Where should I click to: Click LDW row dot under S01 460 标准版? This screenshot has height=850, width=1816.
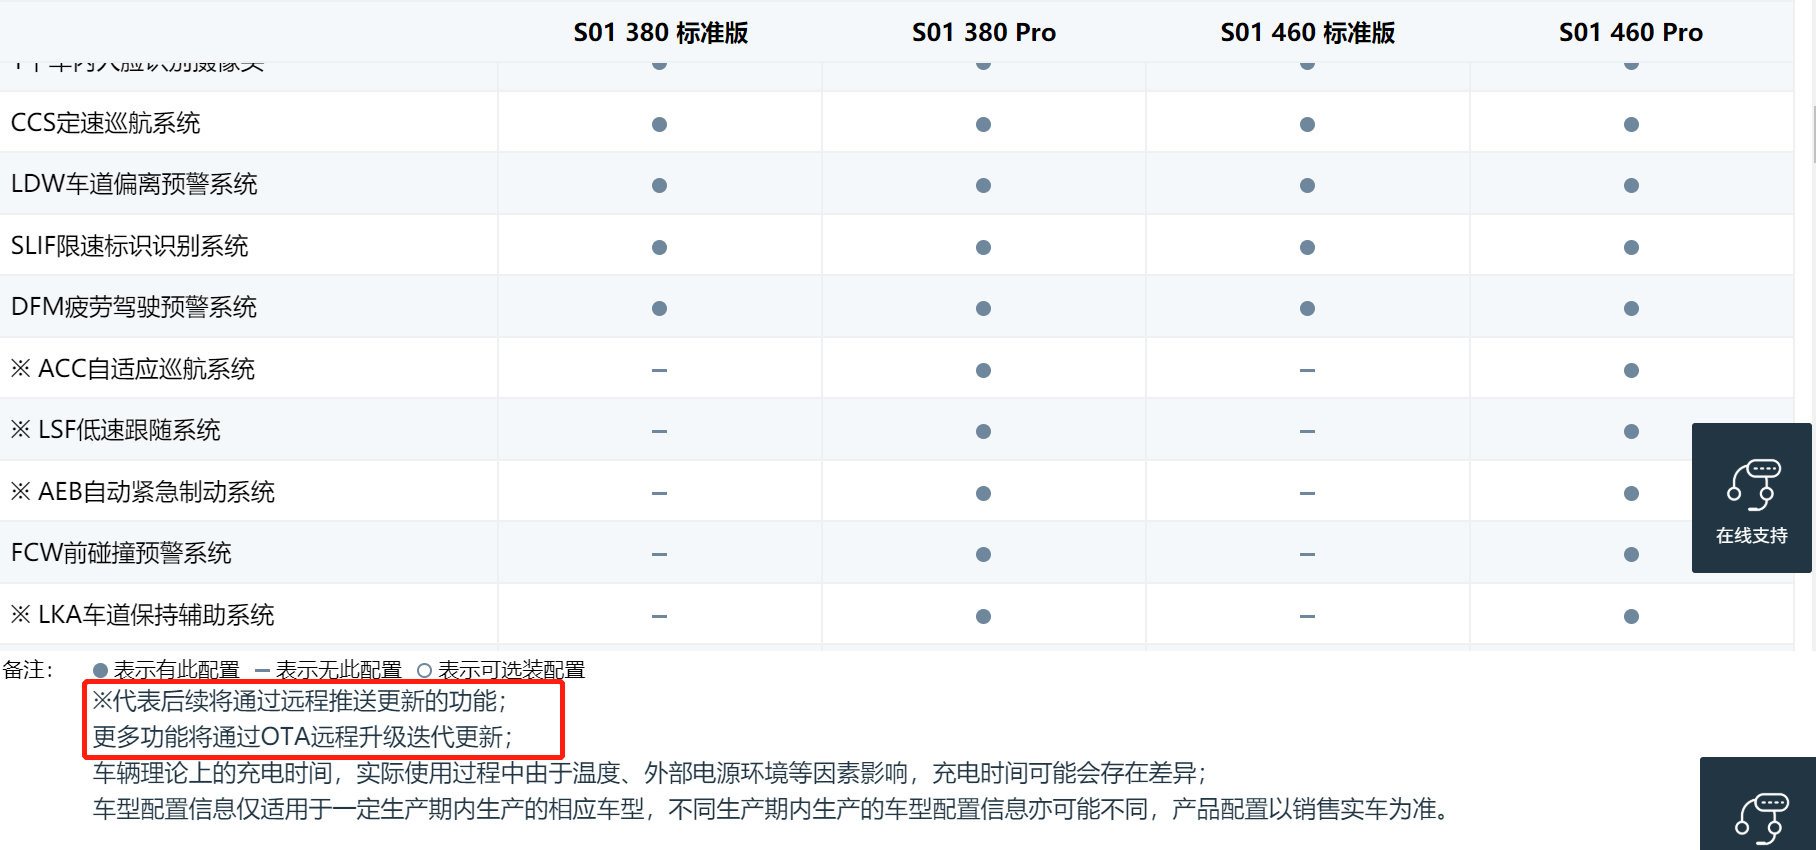click(1307, 185)
